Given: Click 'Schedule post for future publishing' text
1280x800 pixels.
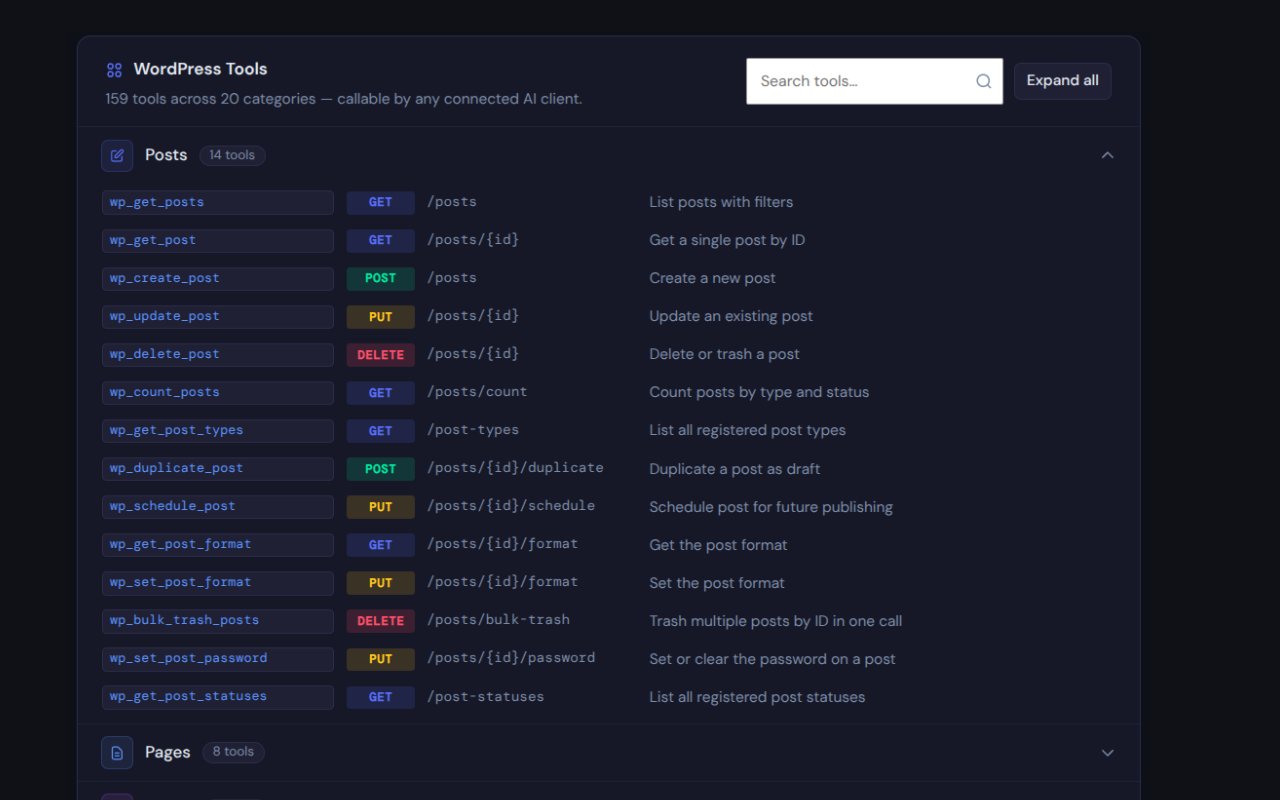Looking at the screenshot, I should 771,507.
